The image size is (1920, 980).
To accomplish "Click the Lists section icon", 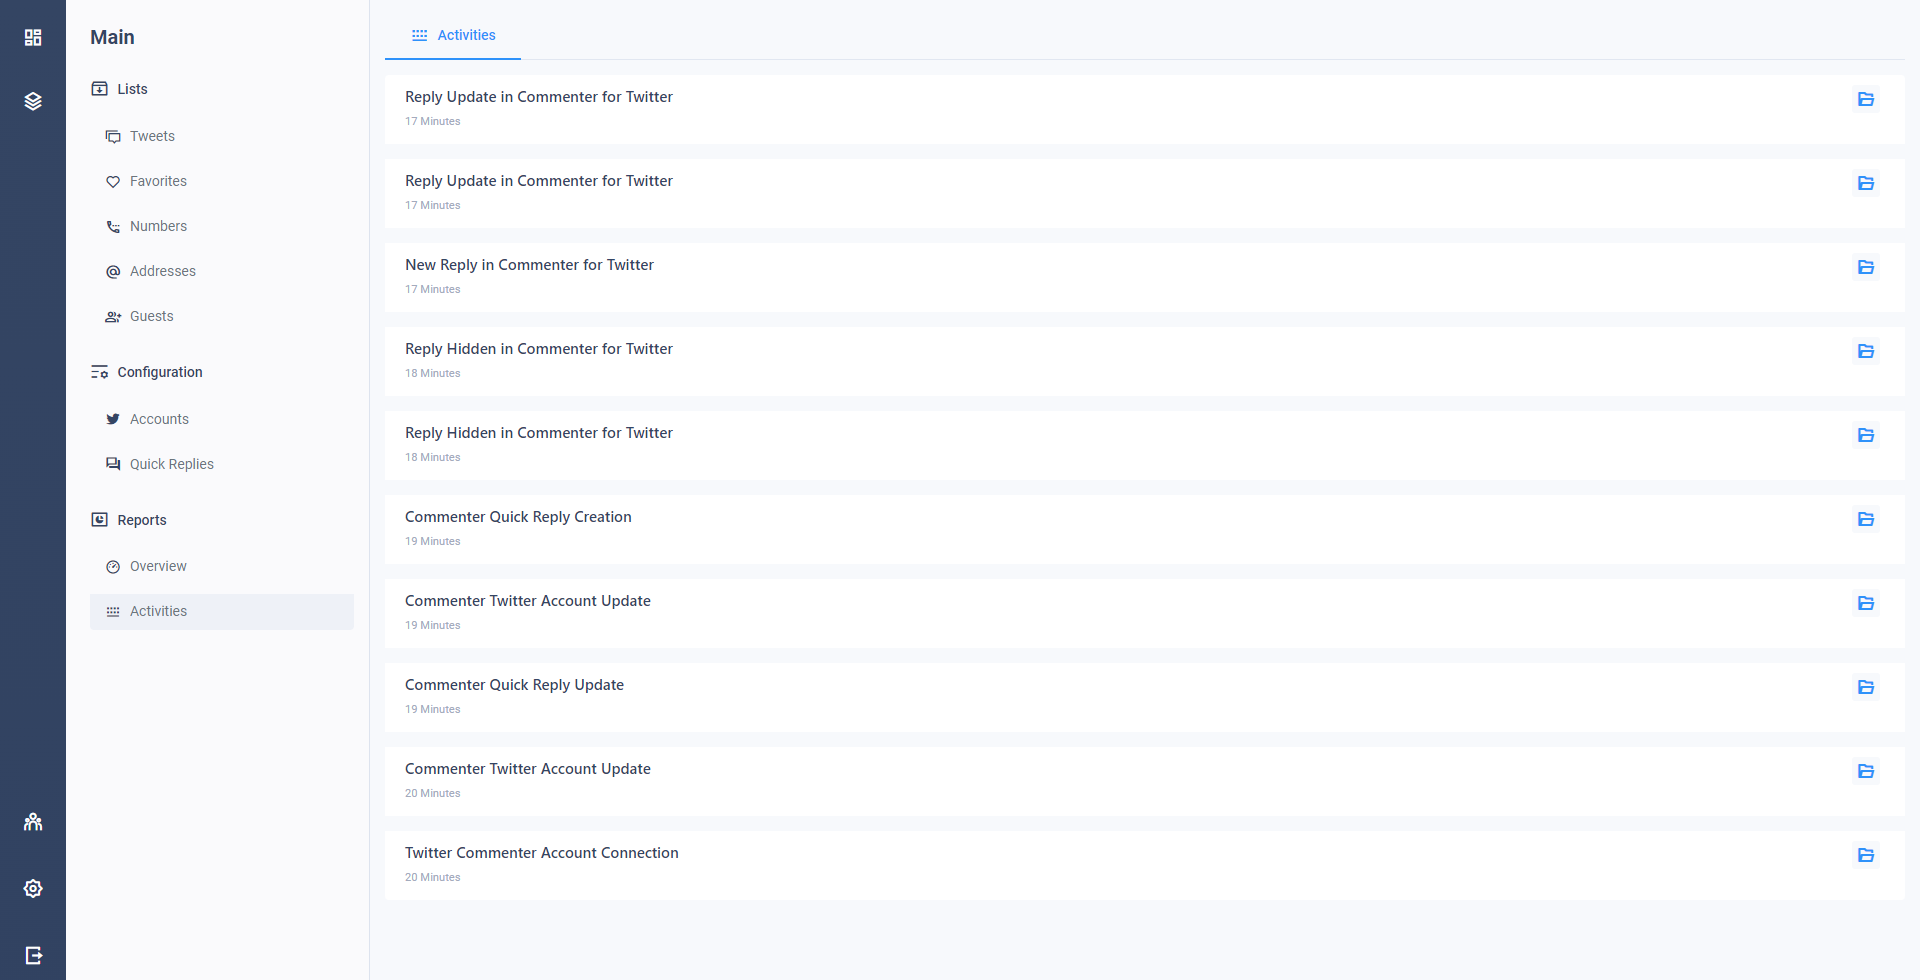I will point(99,89).
